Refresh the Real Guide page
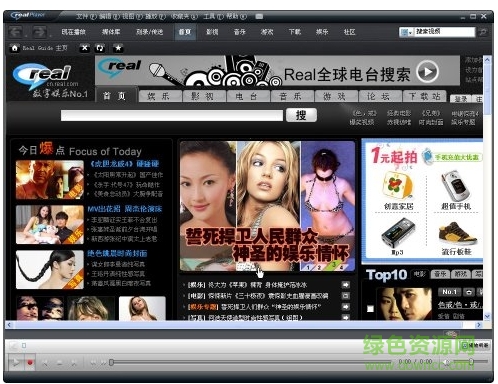 pyautogui.click(x=100, y=48)
